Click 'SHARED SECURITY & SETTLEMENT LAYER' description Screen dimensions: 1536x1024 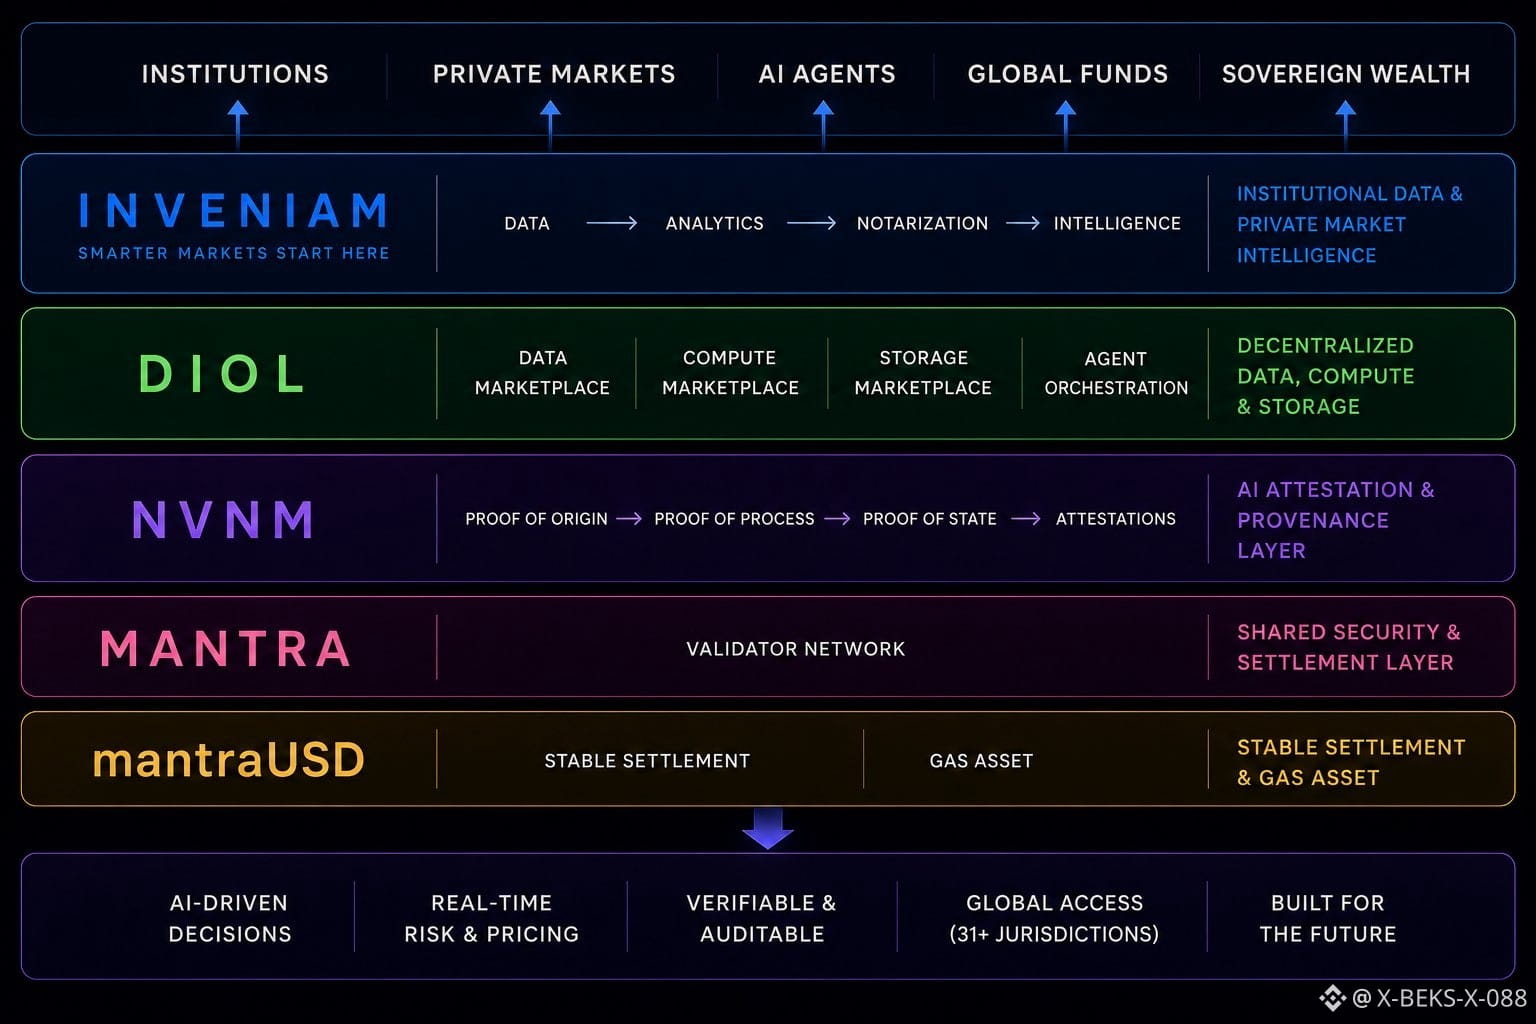[x=1349, y=647]
